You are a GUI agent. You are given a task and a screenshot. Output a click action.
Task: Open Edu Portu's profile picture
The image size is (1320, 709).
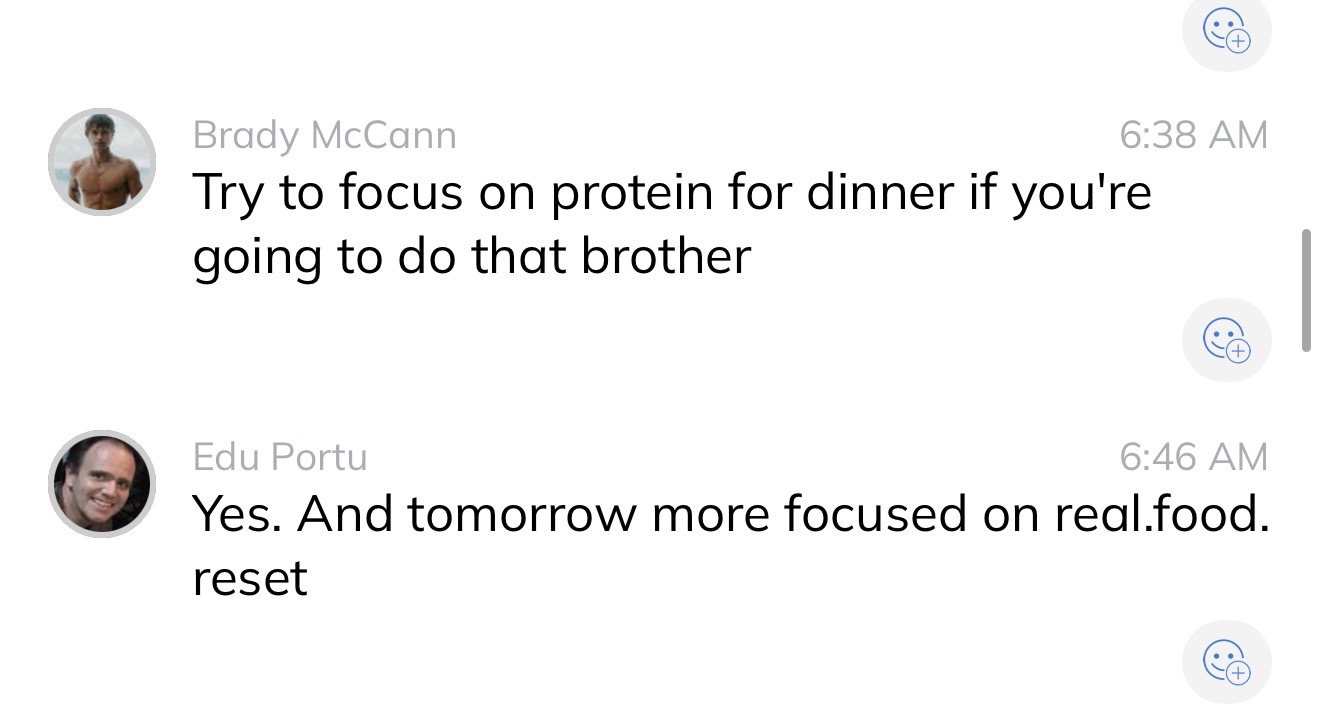coord(101,484)
